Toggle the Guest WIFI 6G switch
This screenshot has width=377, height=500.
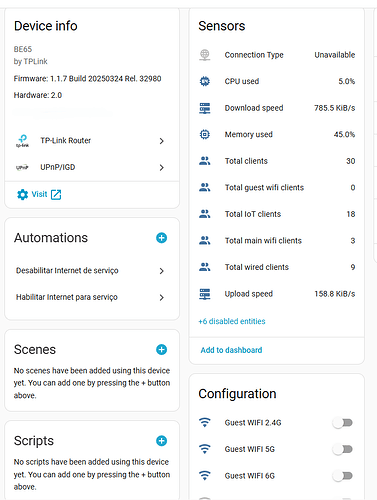343,476
